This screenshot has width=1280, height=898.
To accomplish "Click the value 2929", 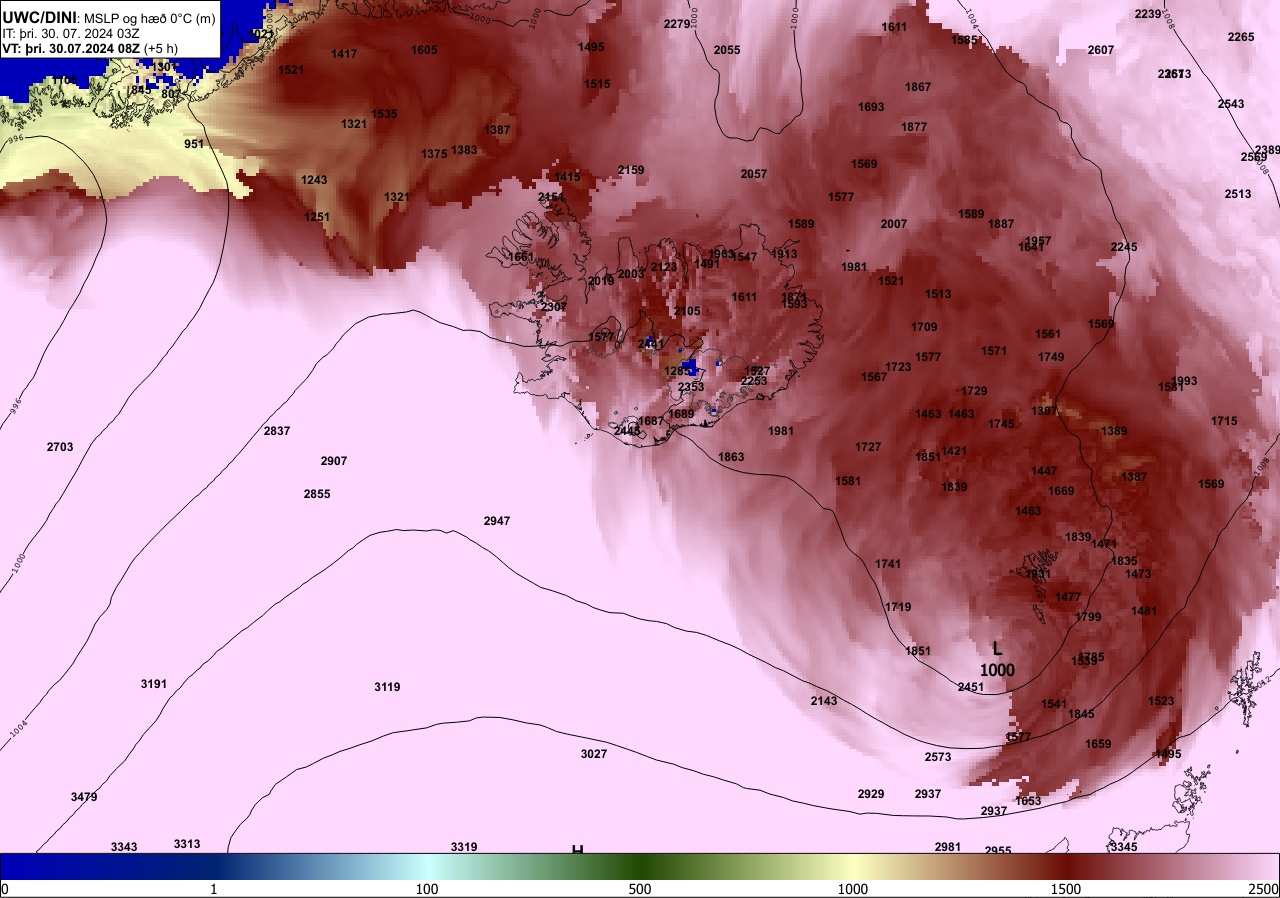I will [x=871, y=794].
